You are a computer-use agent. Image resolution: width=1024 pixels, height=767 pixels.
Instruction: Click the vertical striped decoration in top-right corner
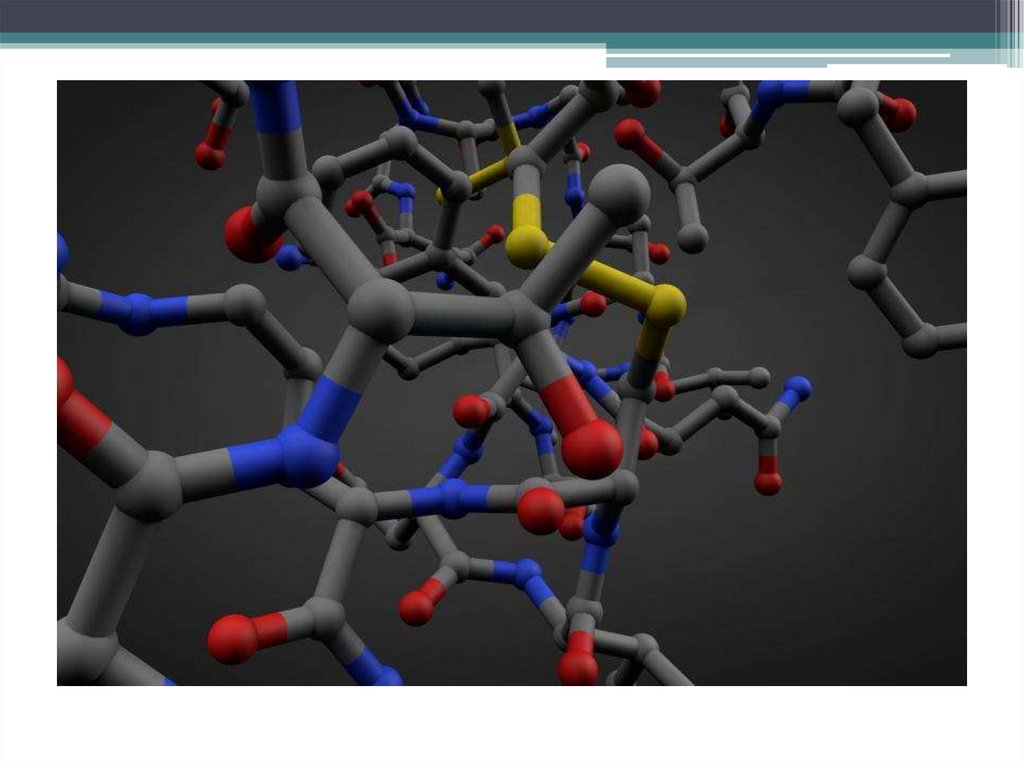click(x=1011, y=32)
